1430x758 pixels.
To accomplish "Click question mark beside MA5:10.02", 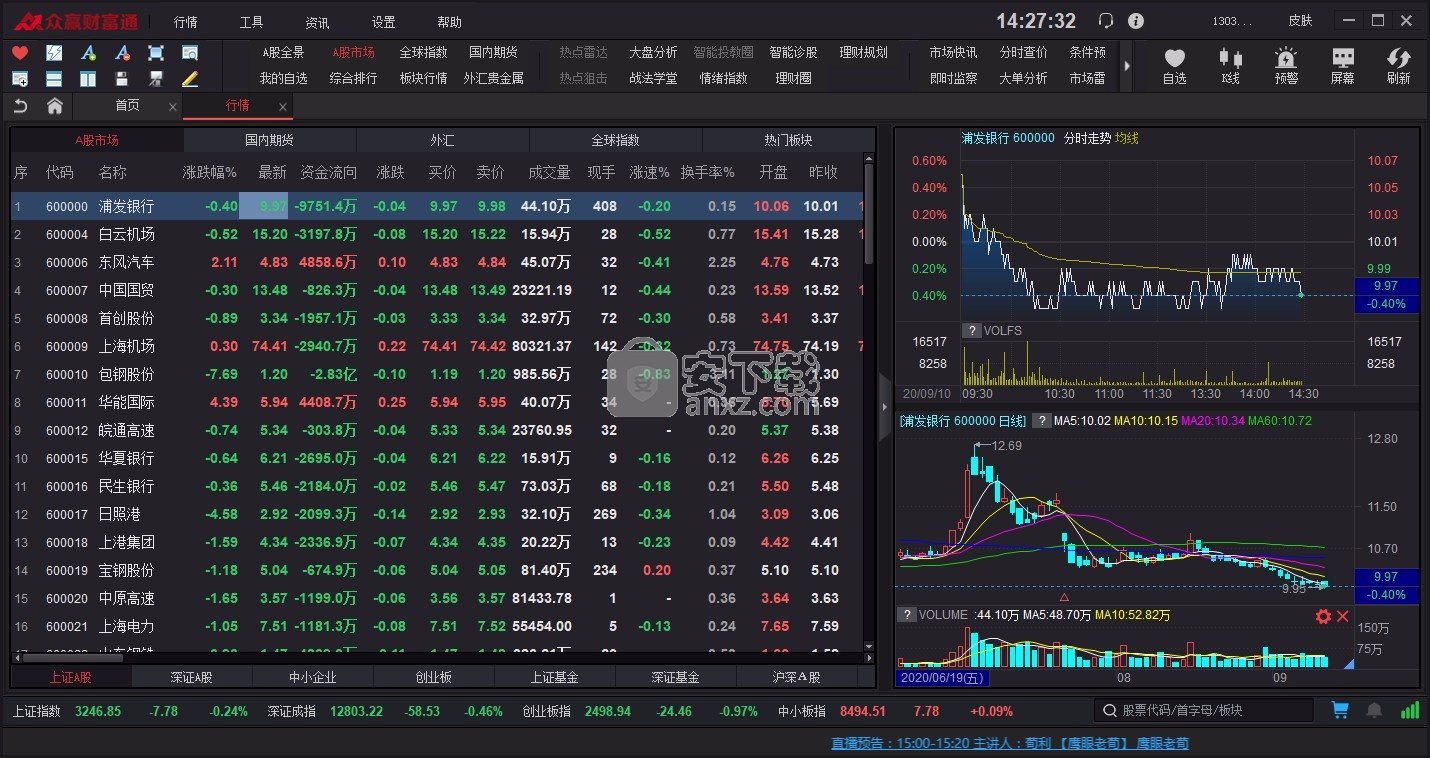I will 1041,421.
